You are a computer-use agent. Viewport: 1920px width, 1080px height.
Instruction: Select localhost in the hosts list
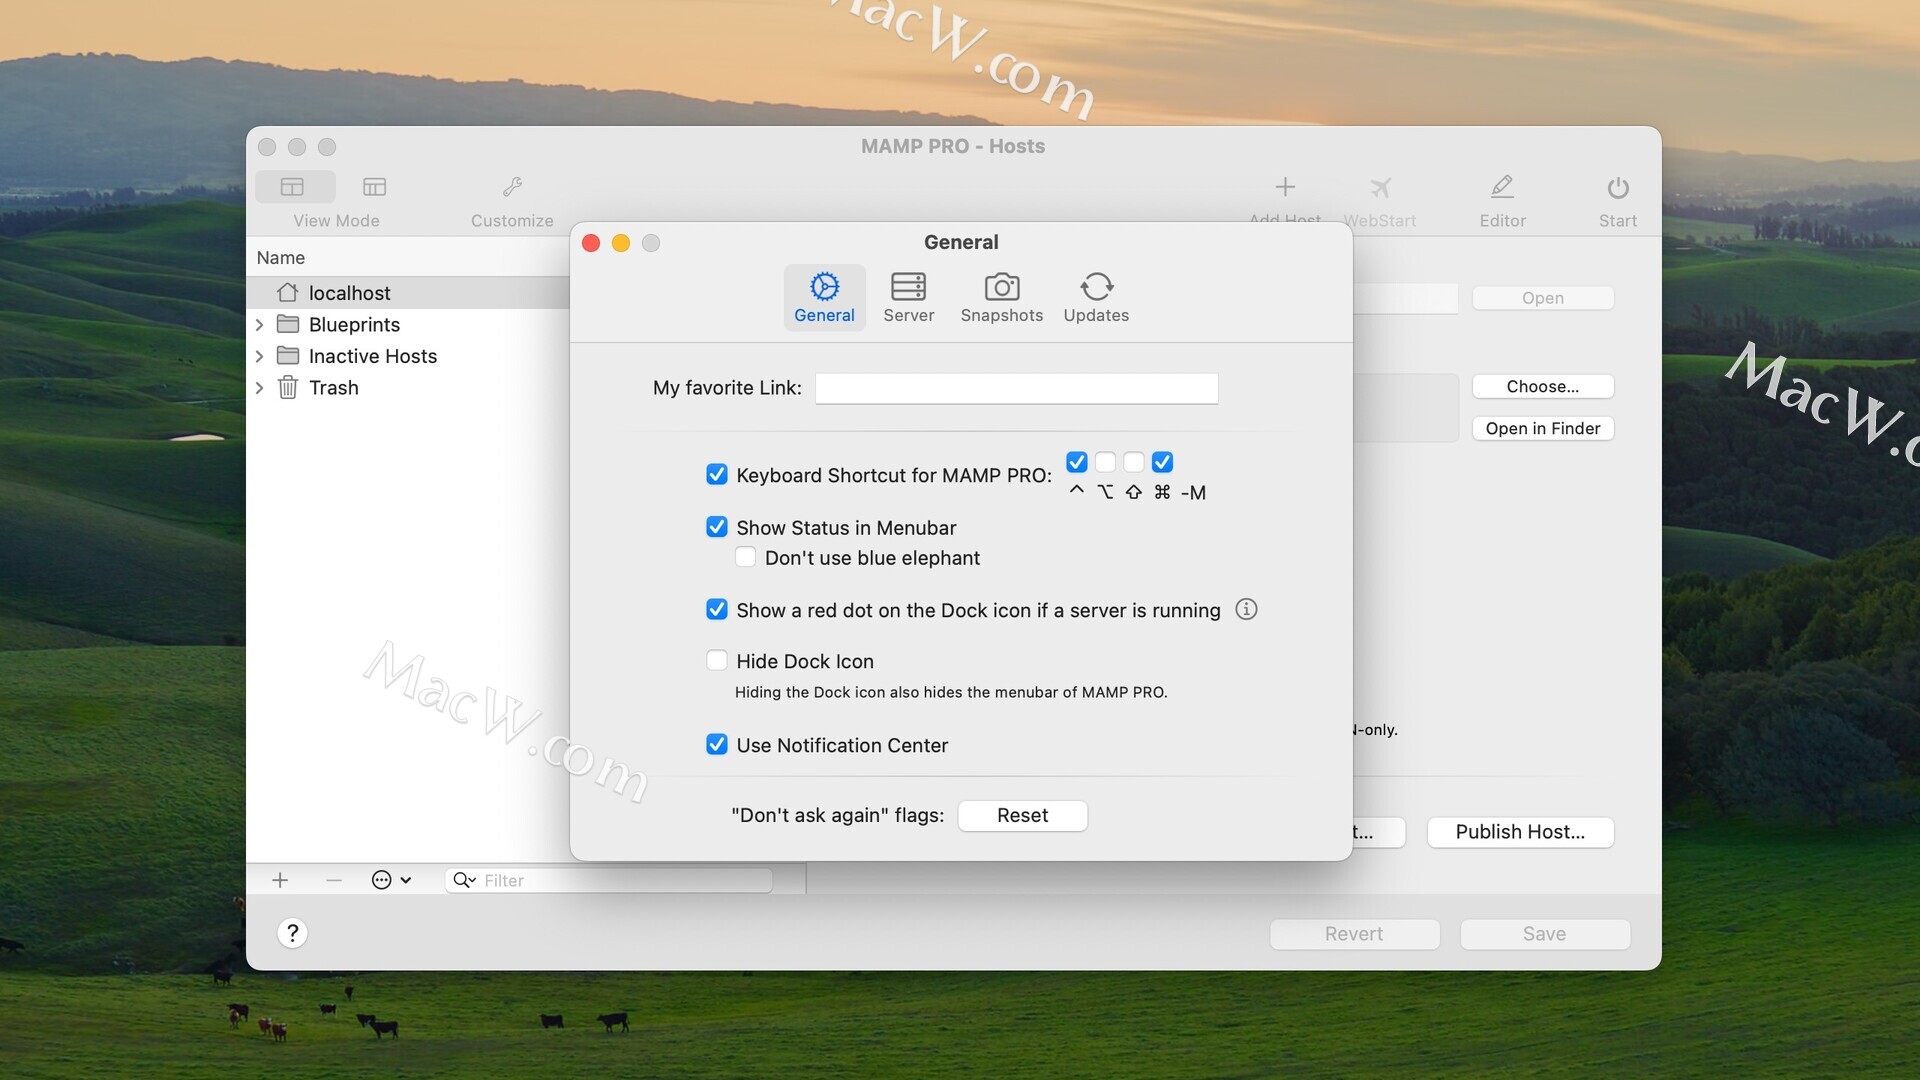(x=408, y=293)
